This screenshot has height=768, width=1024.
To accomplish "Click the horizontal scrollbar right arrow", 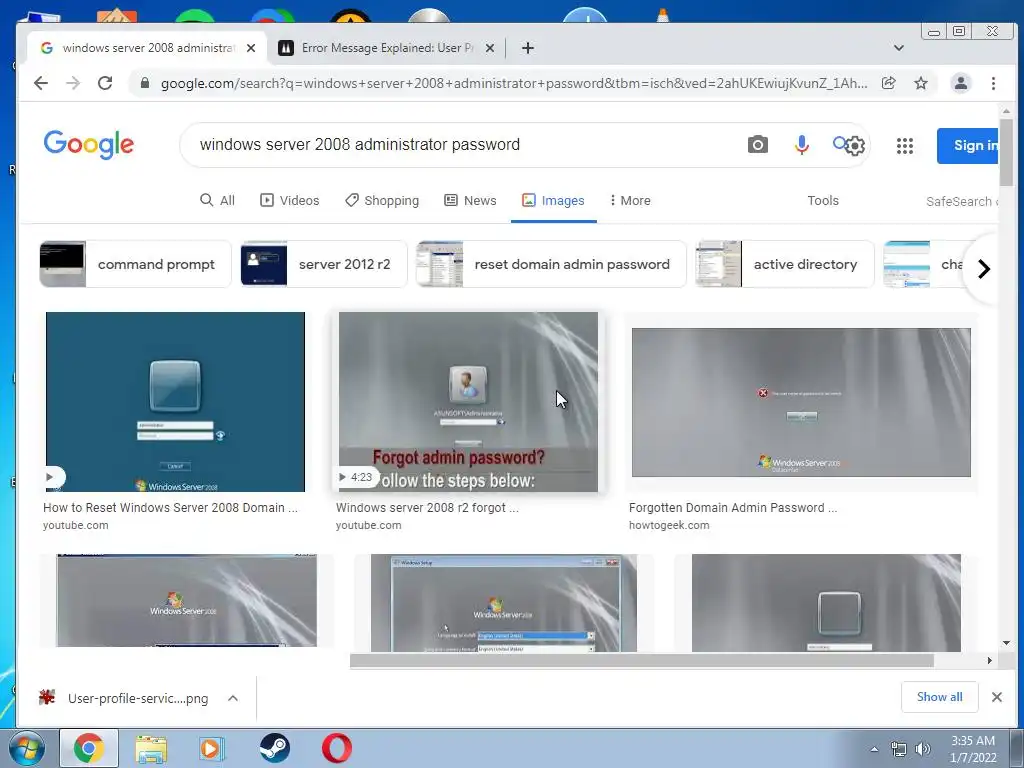I will (989, 660).
